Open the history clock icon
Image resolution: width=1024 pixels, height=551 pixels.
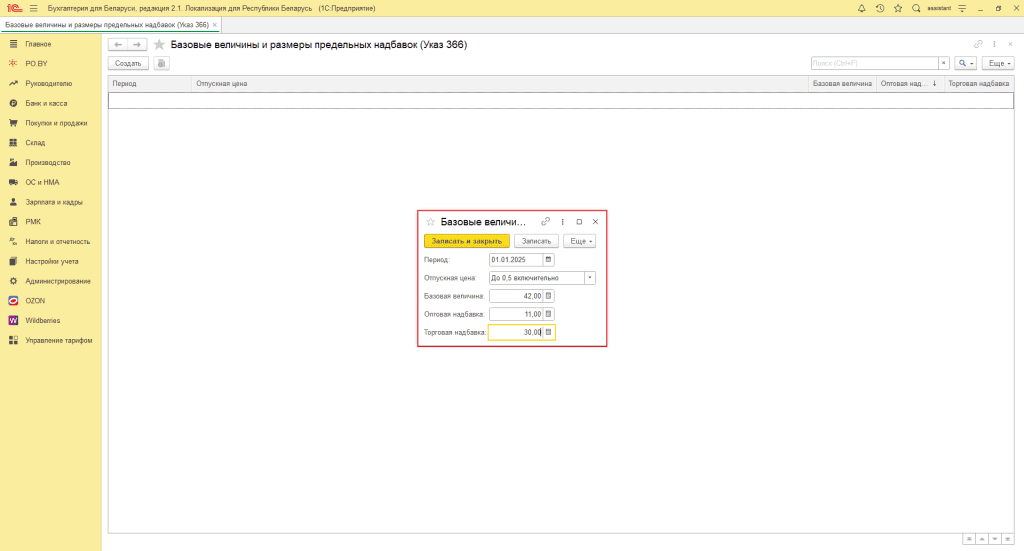[880, 8]
